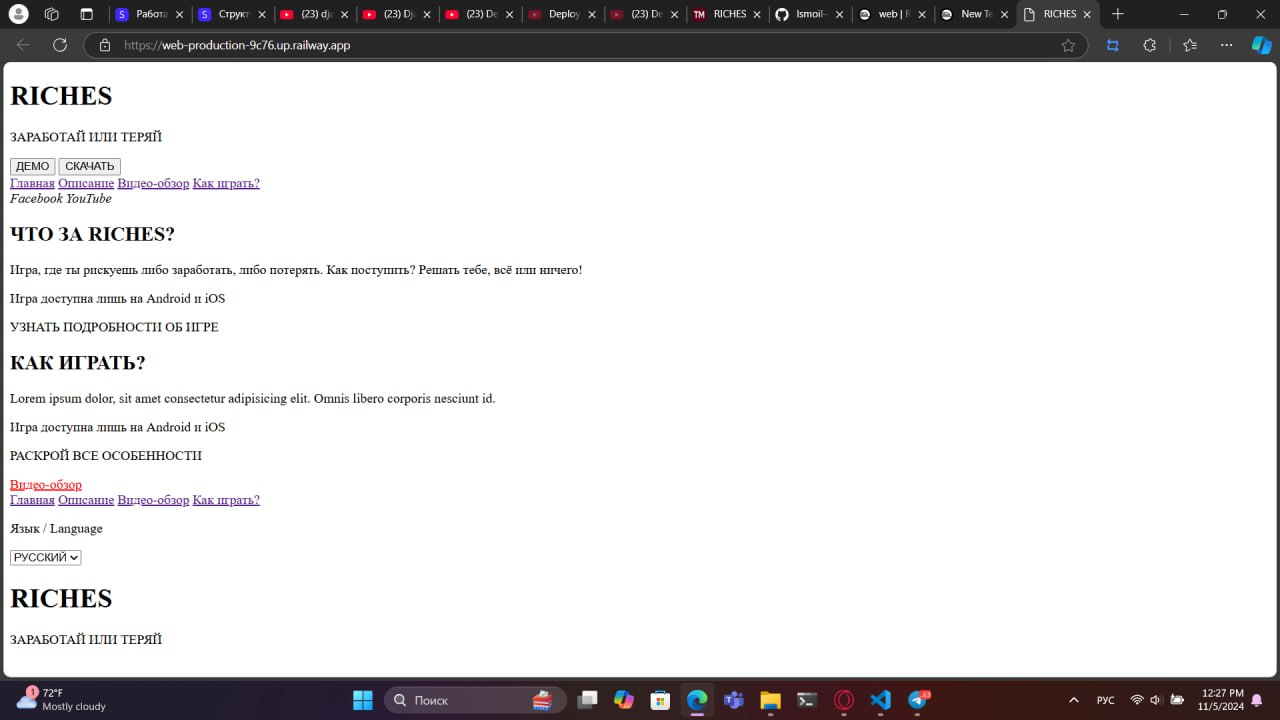1280x720 pixels.
Task: Open the Workspaces icon in Edge
Action: tap(52, 14)
